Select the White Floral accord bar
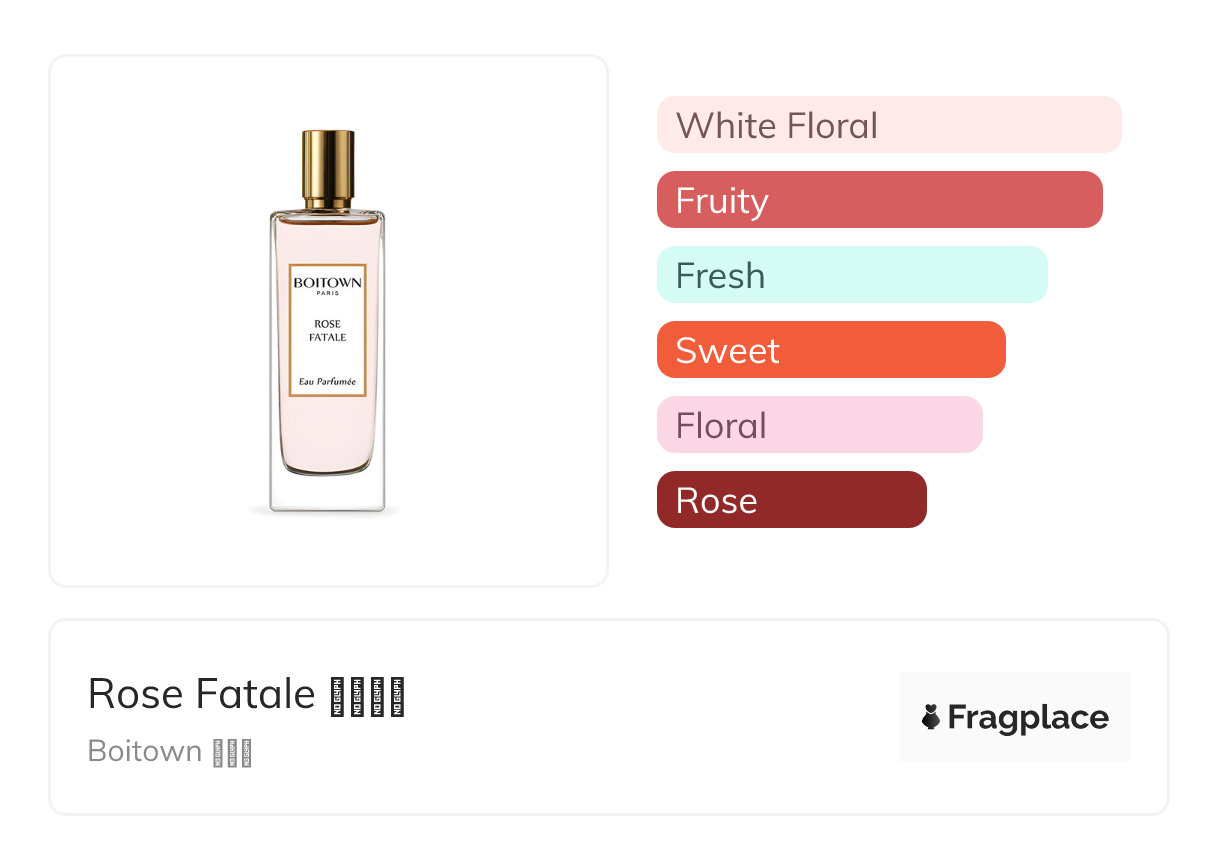 tap(888, 125)
